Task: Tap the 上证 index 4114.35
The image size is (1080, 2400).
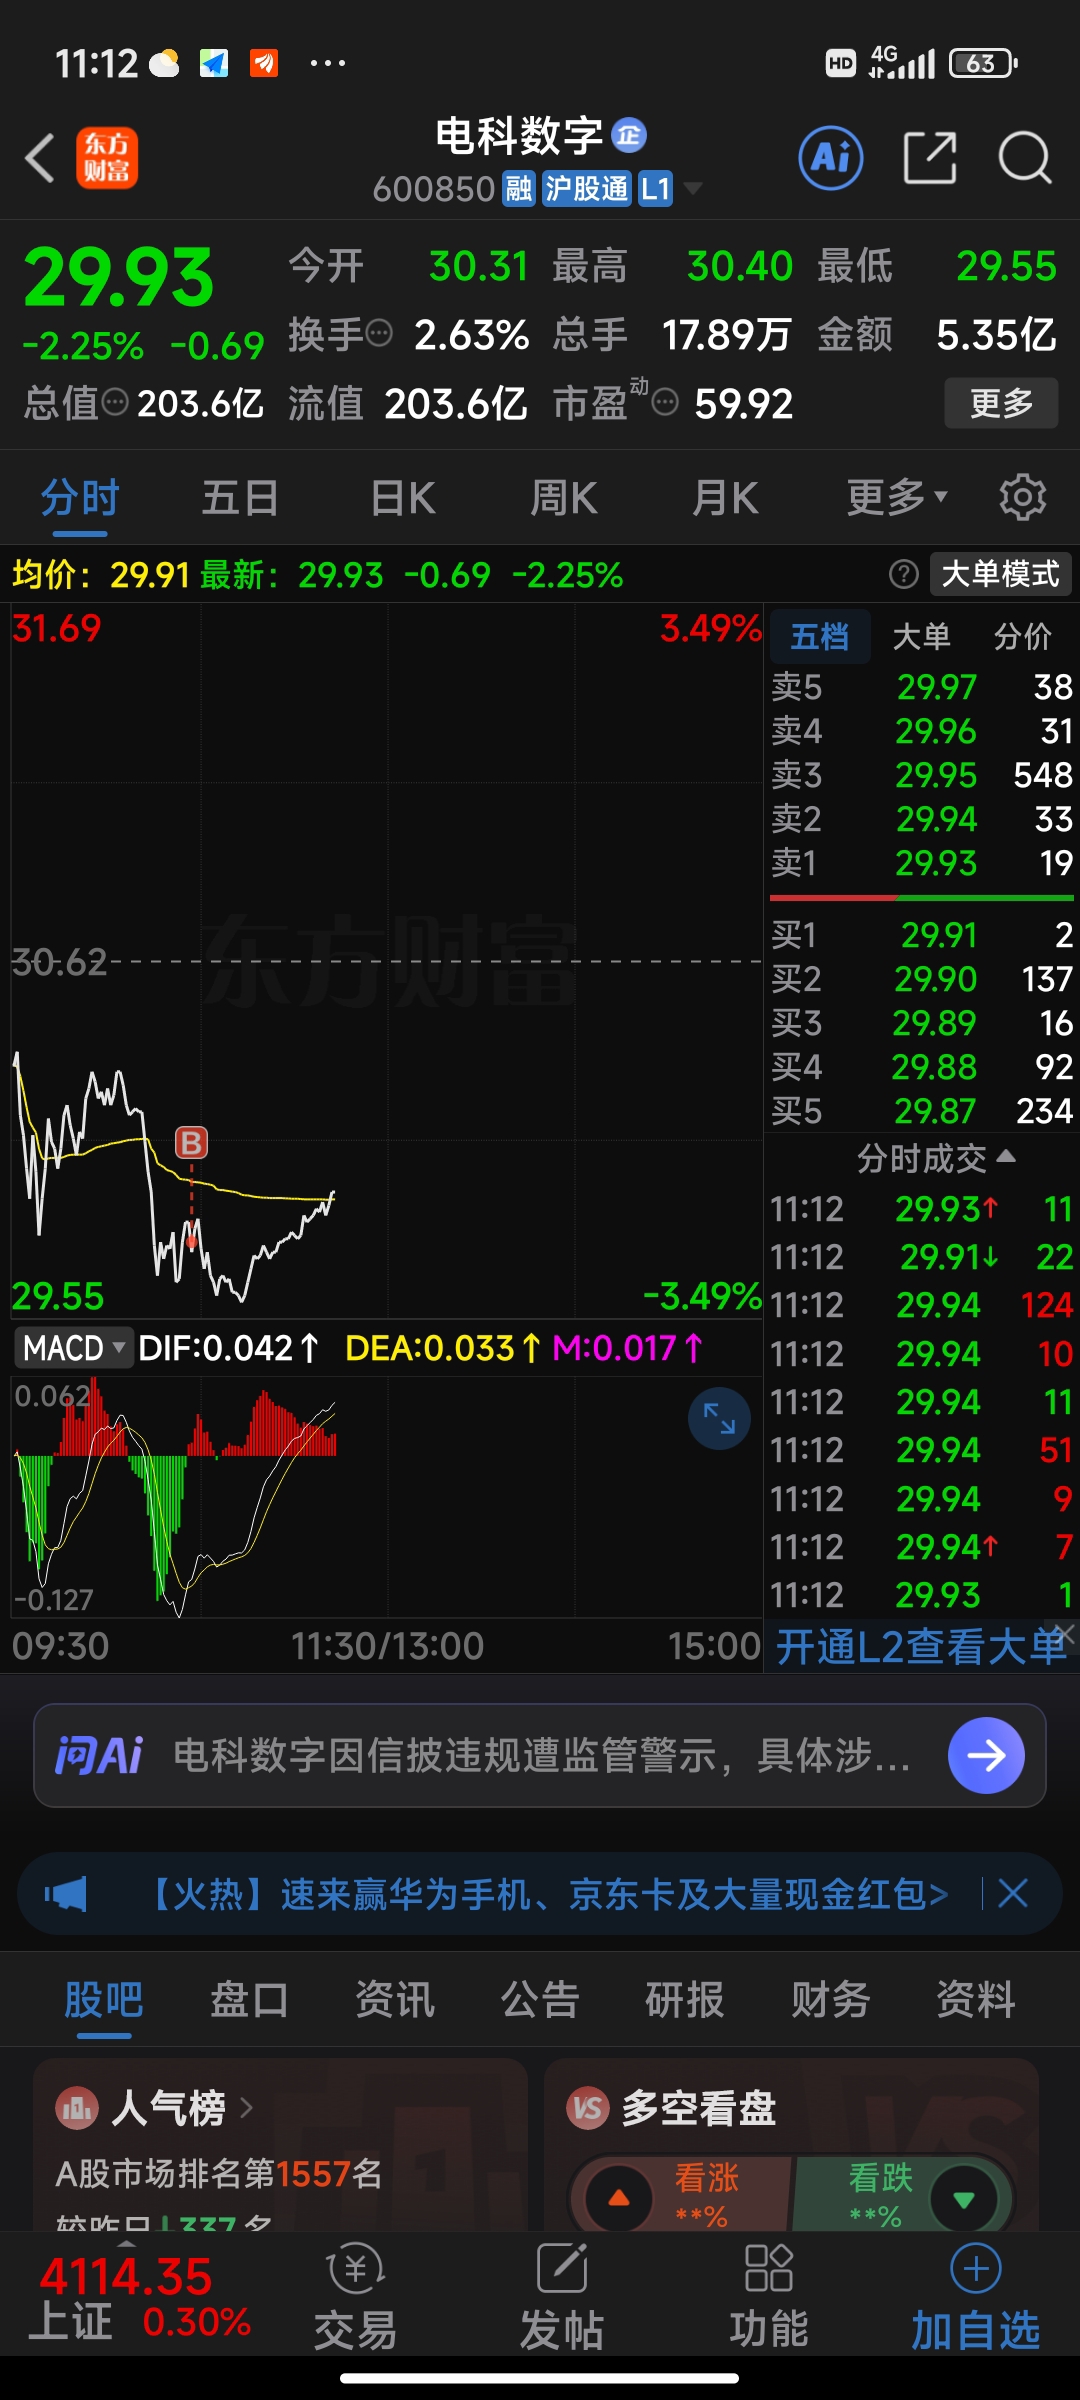Action: pos(140,2296)
